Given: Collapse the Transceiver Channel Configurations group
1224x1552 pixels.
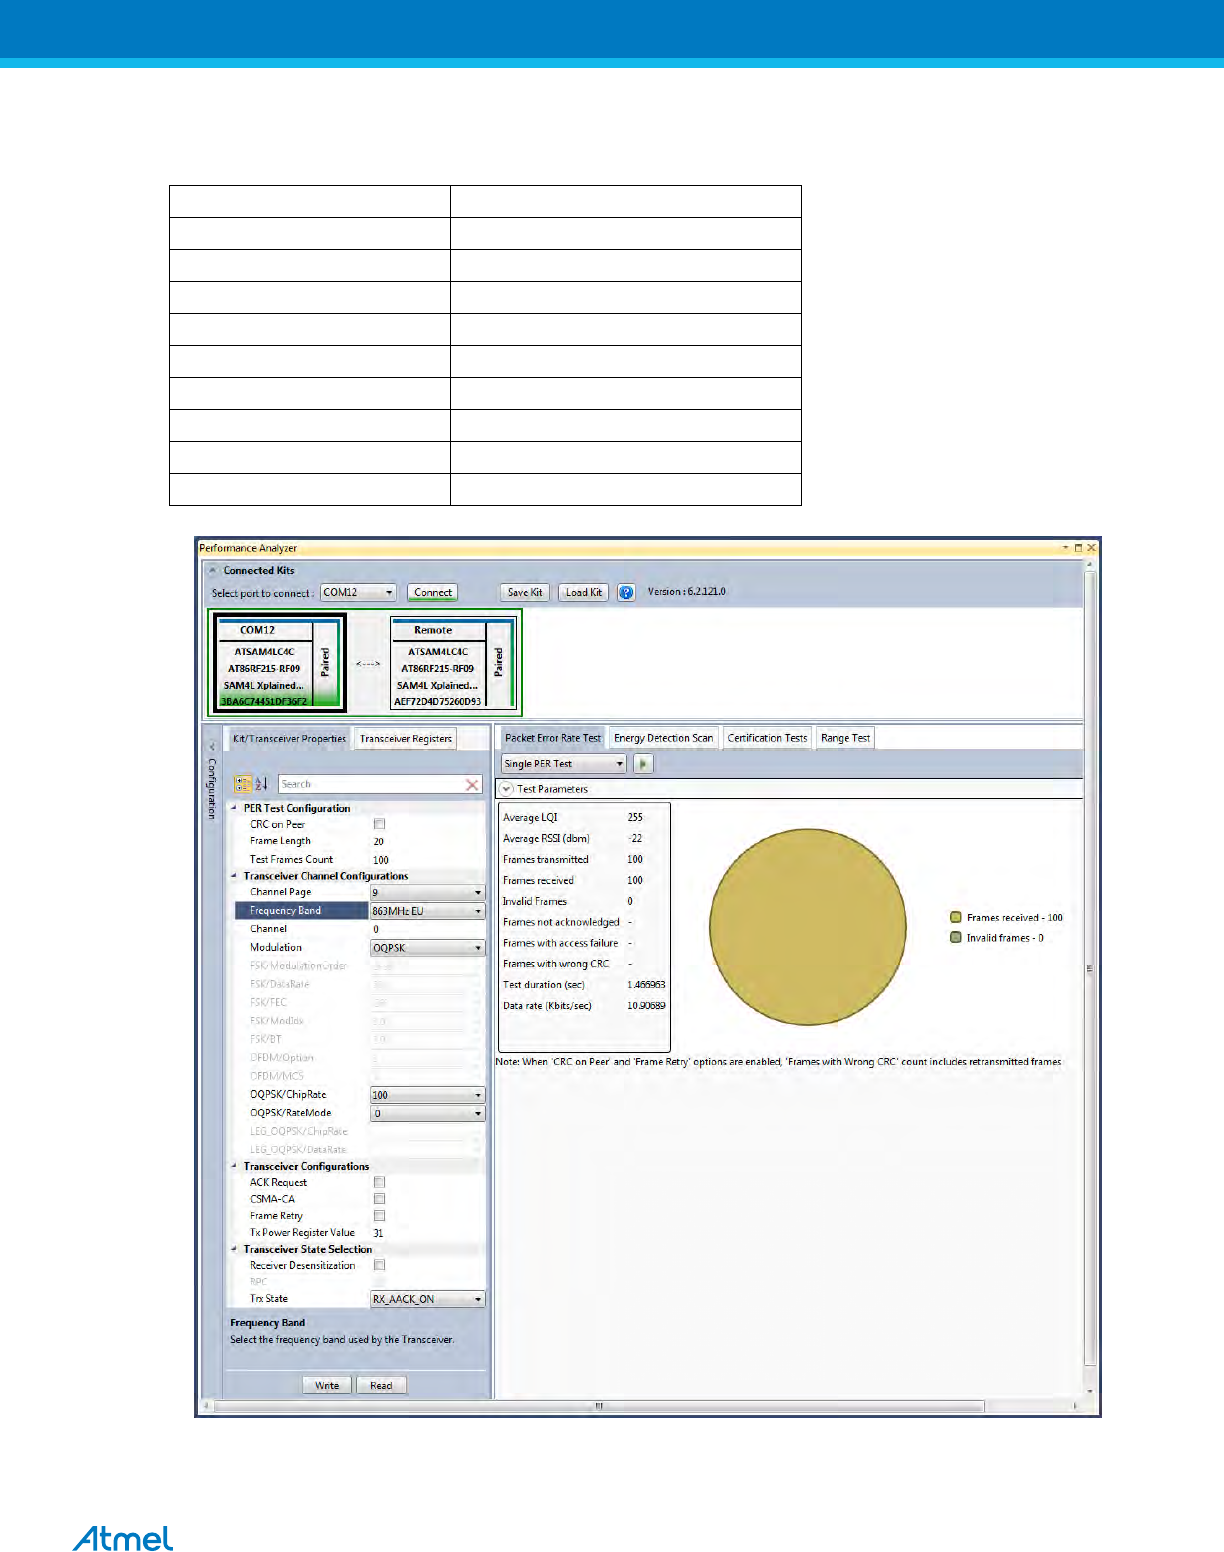Looking at the screenshot, I should 234,876.
